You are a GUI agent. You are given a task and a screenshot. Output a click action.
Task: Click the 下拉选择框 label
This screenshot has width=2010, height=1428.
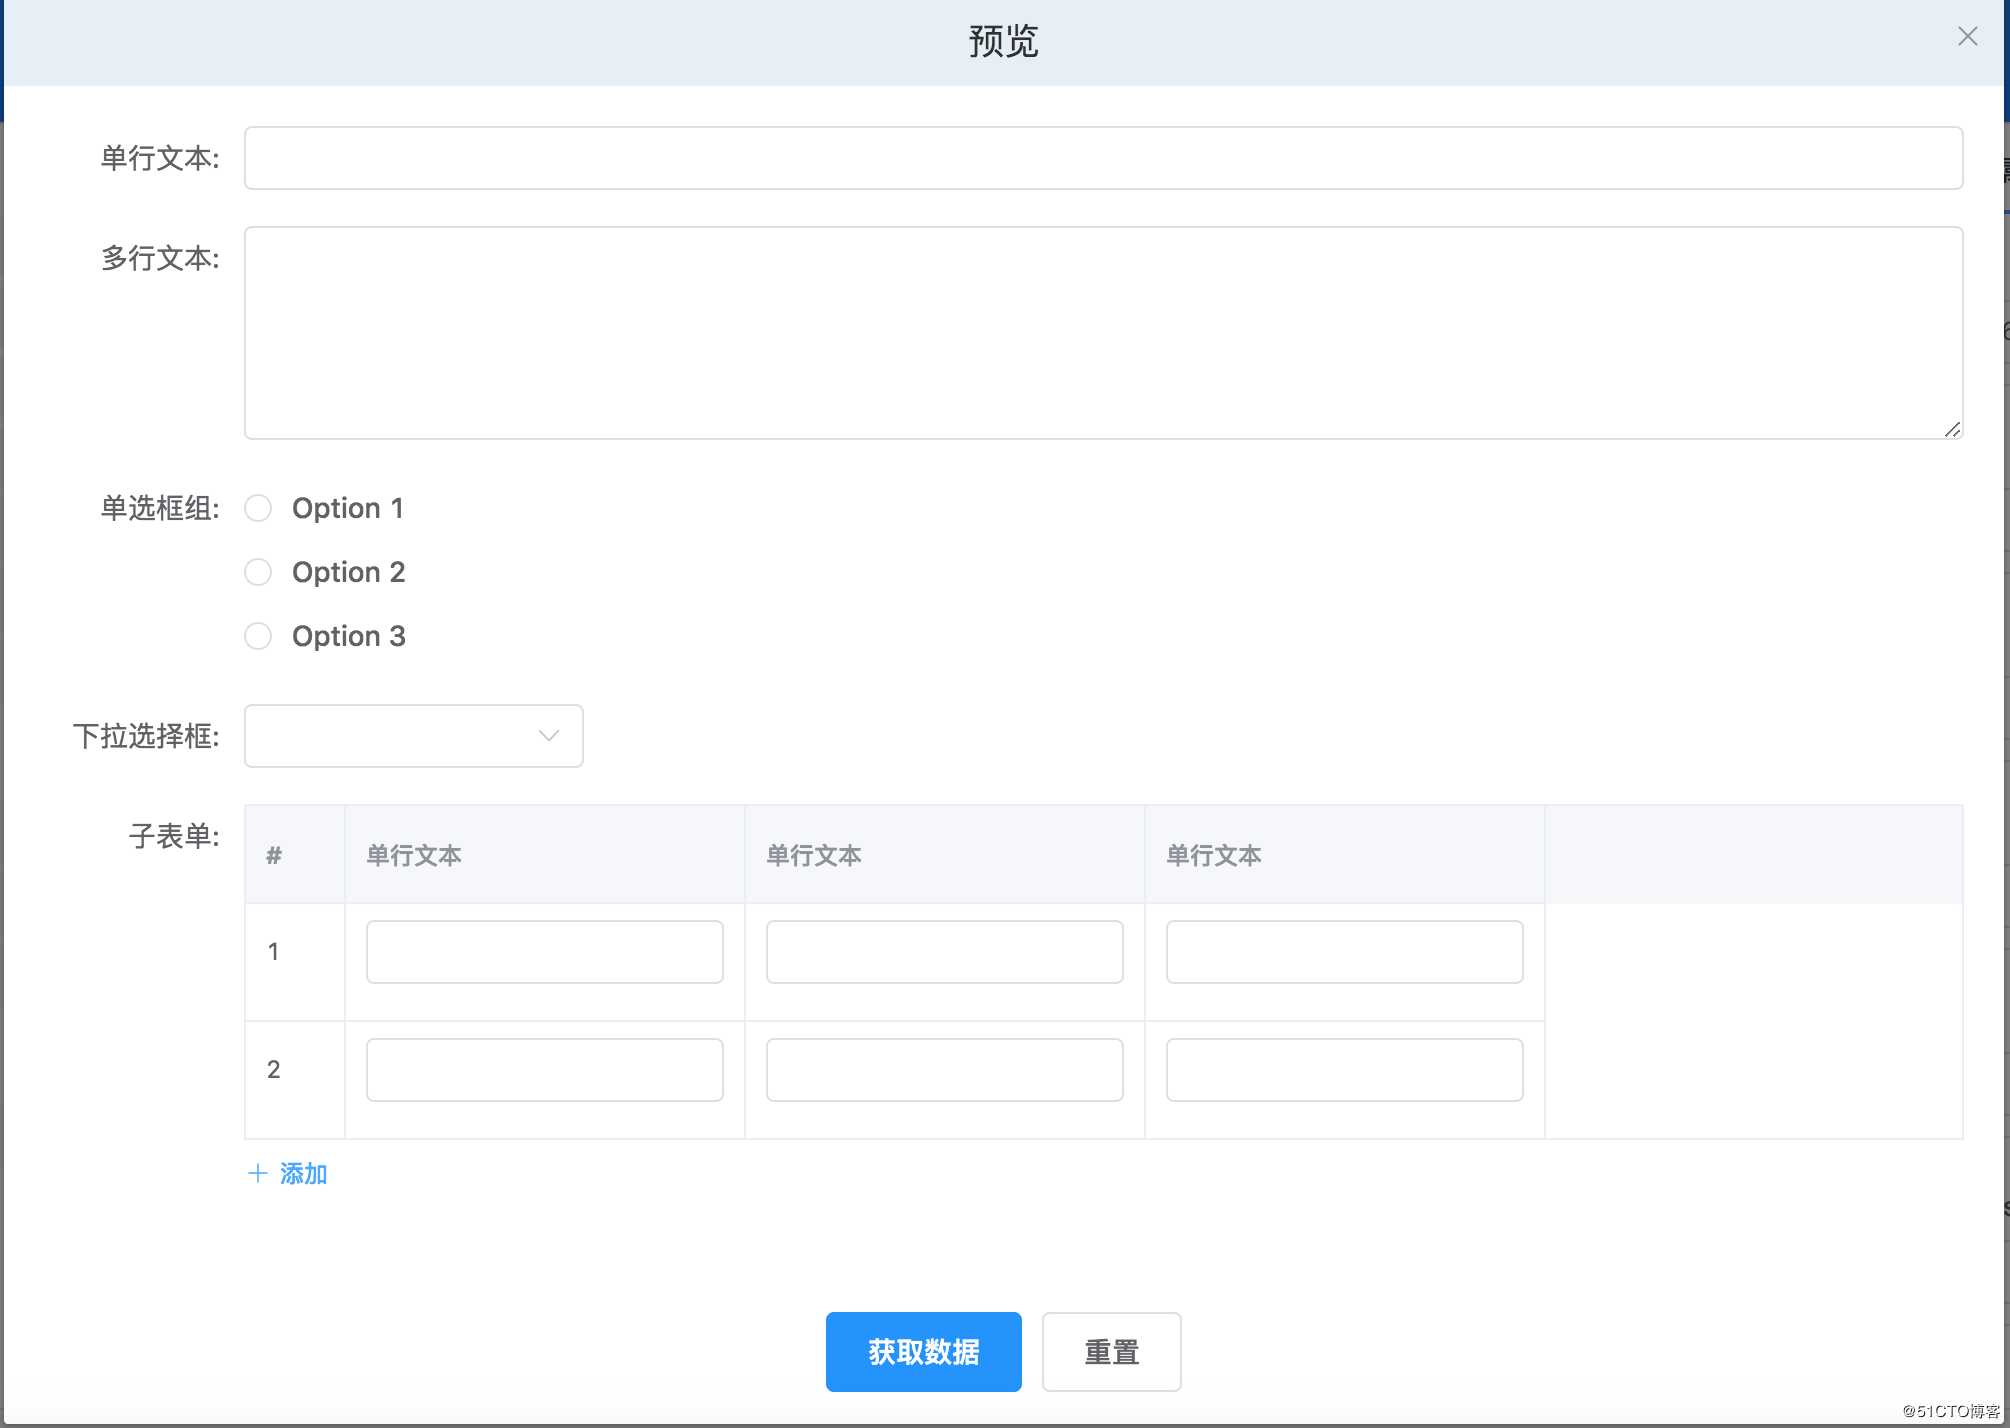146,736
